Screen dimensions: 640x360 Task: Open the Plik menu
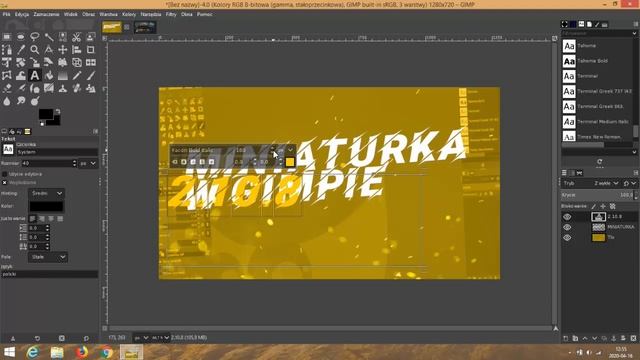tap(7, 14)
